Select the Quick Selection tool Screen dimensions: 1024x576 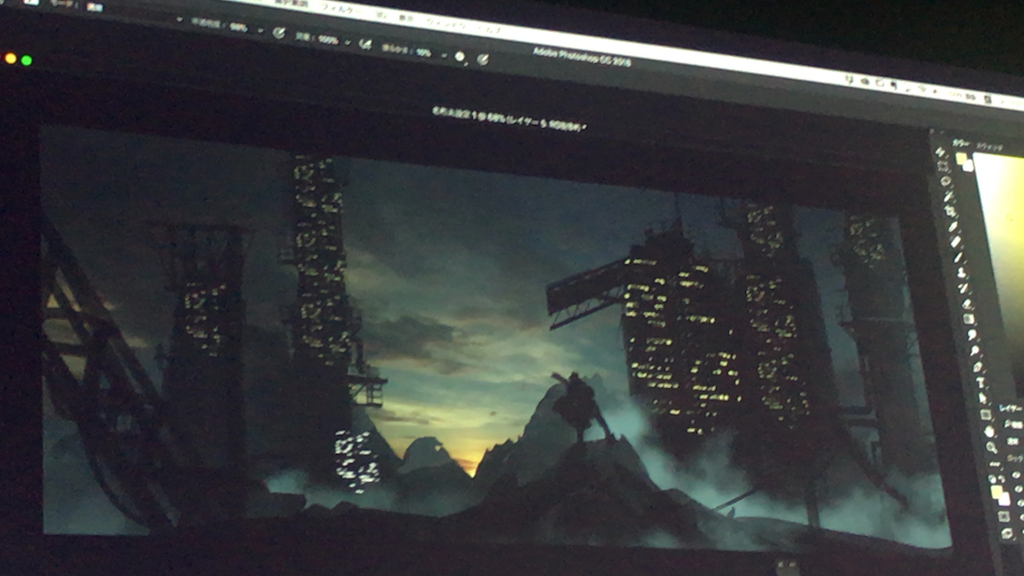(x=949, y=196)
